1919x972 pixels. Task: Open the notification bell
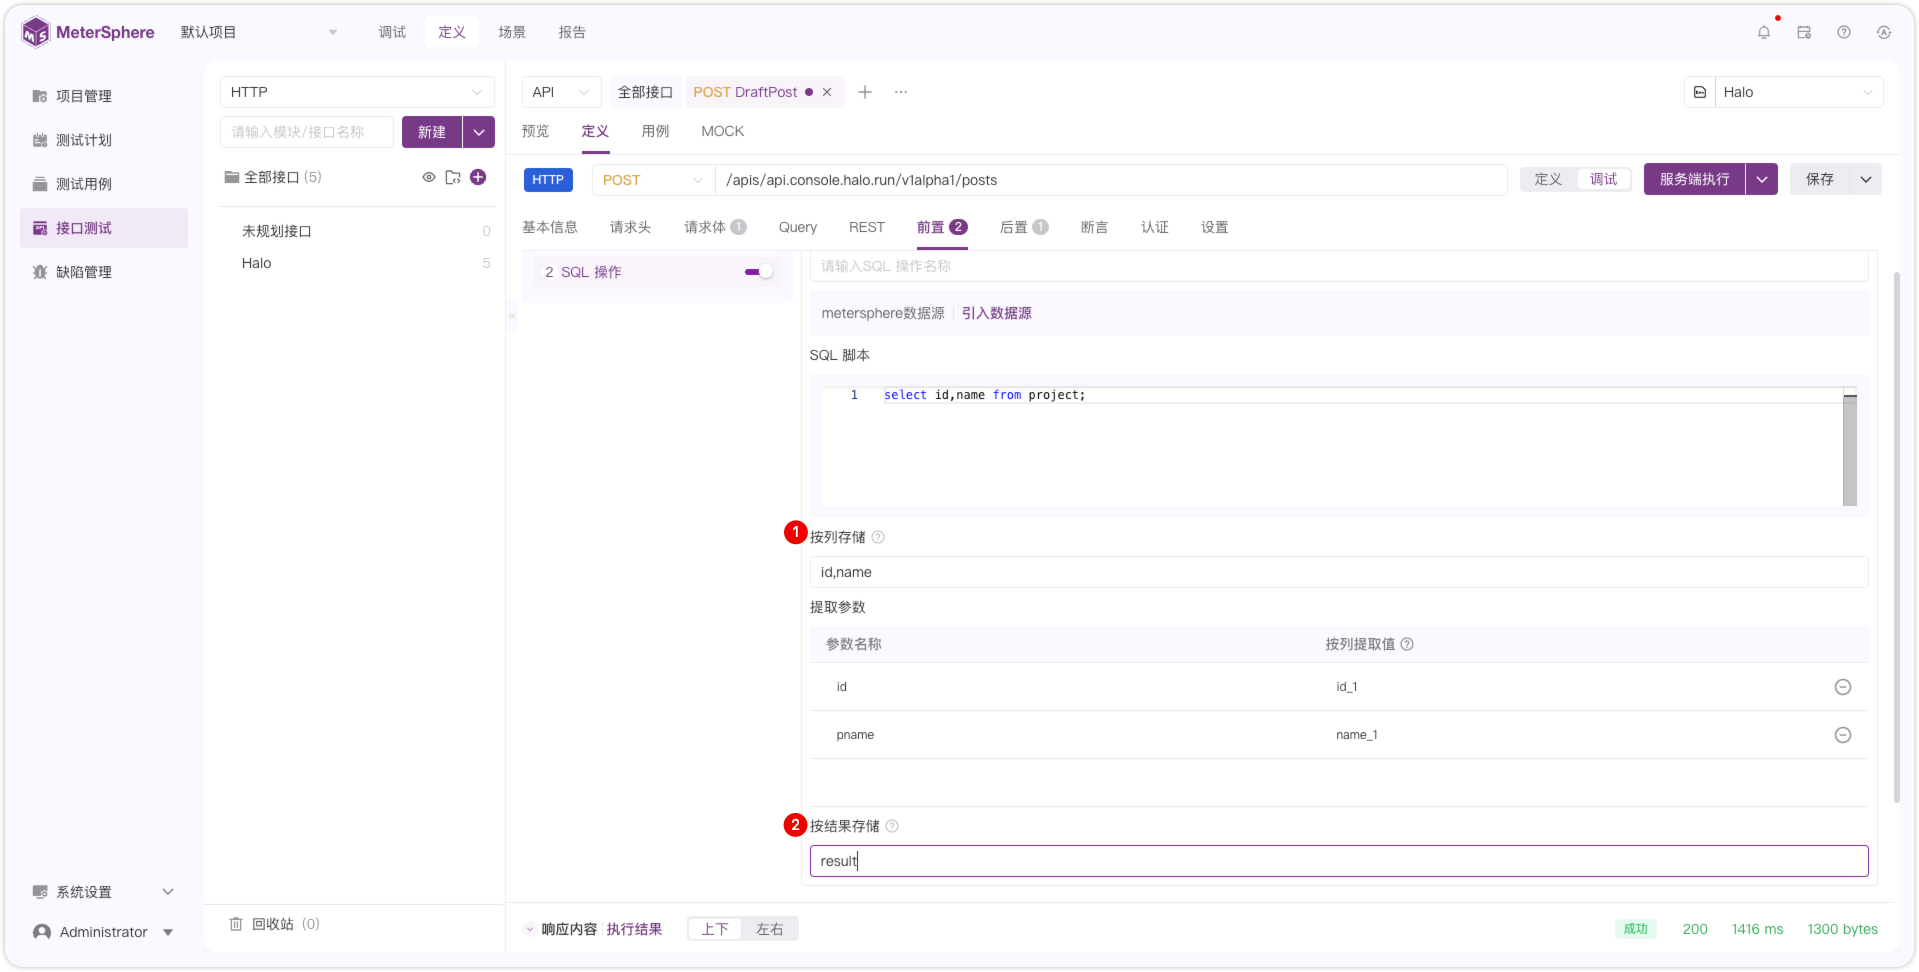(1763, 32)
